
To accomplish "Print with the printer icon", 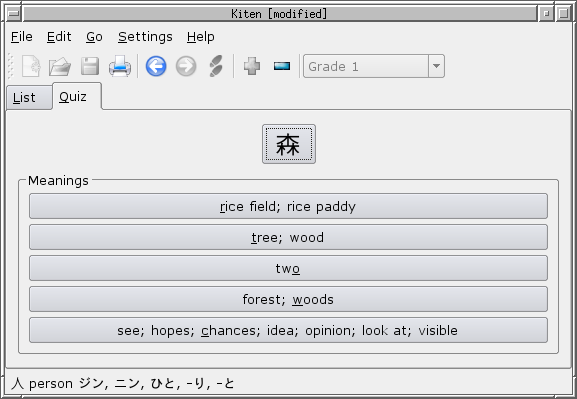I will [x=120, y=66].
